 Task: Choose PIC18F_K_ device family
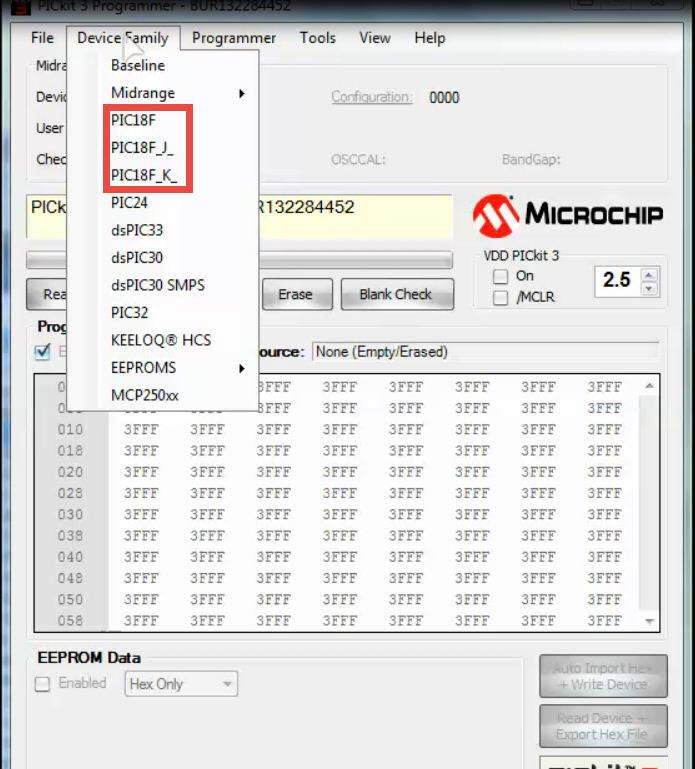click(x=163, y=175)
